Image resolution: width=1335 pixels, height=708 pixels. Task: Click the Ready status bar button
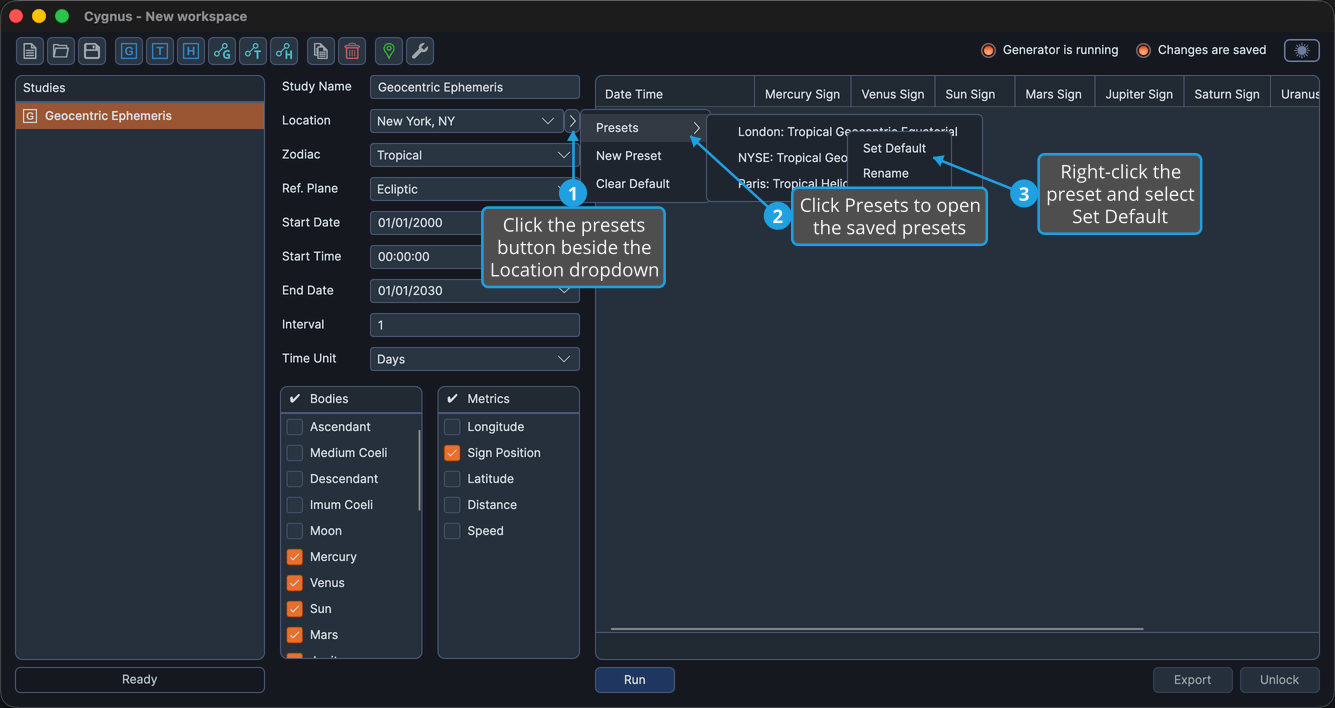pos(140,680)
